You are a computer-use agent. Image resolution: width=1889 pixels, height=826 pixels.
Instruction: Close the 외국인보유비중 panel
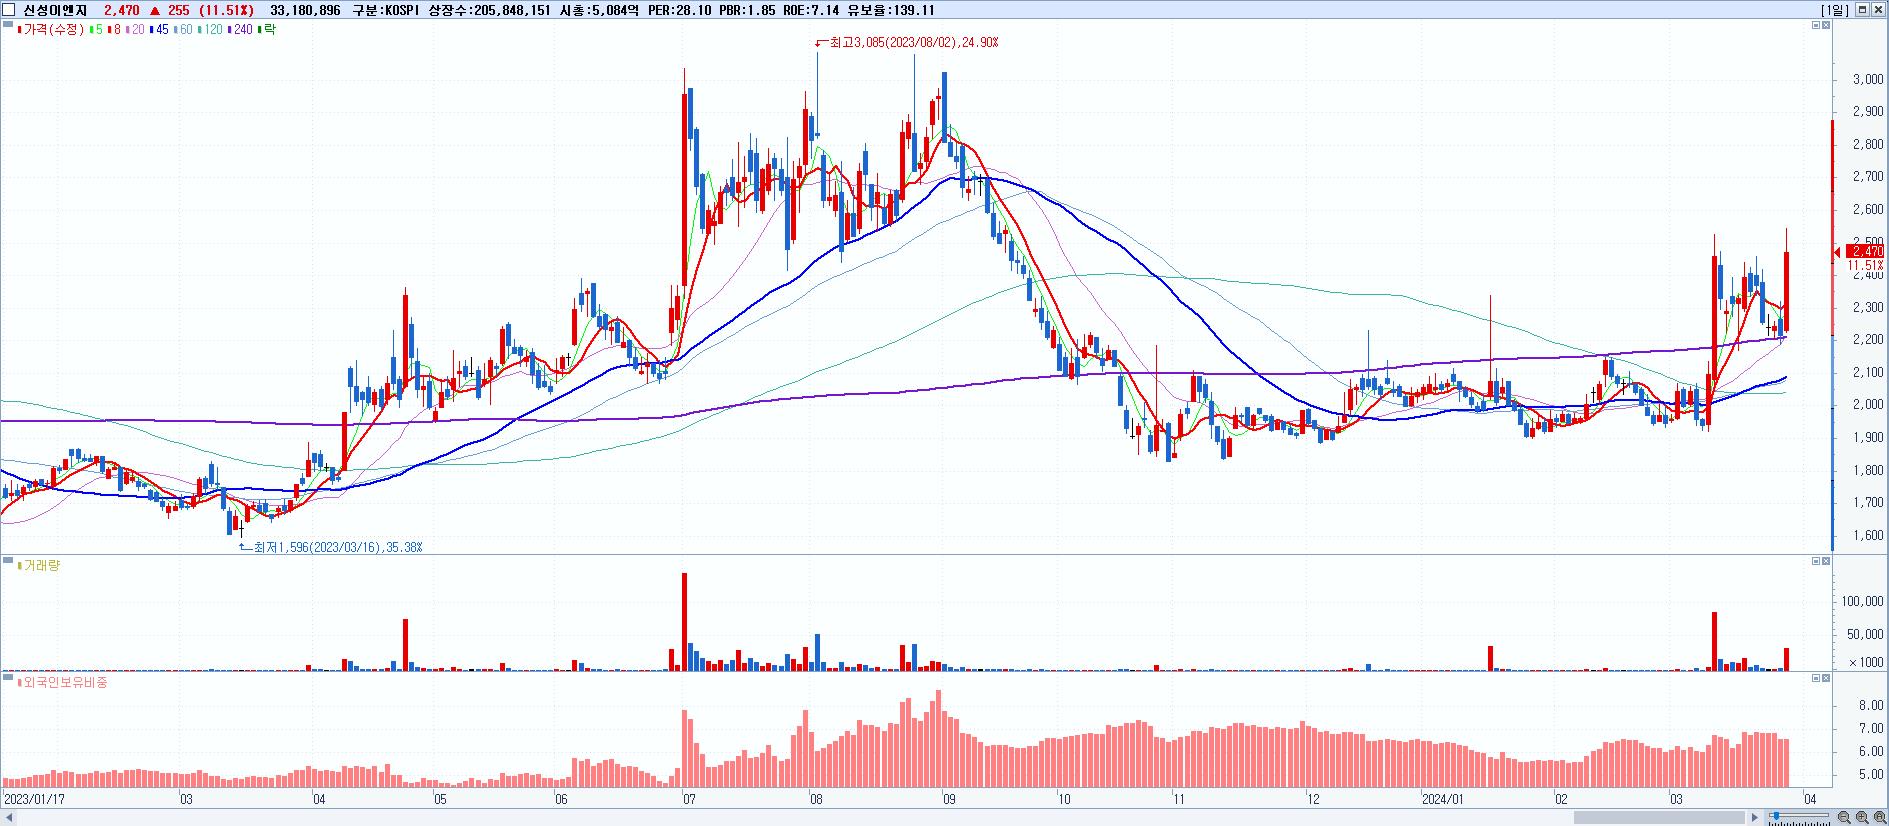[1826, 679]
